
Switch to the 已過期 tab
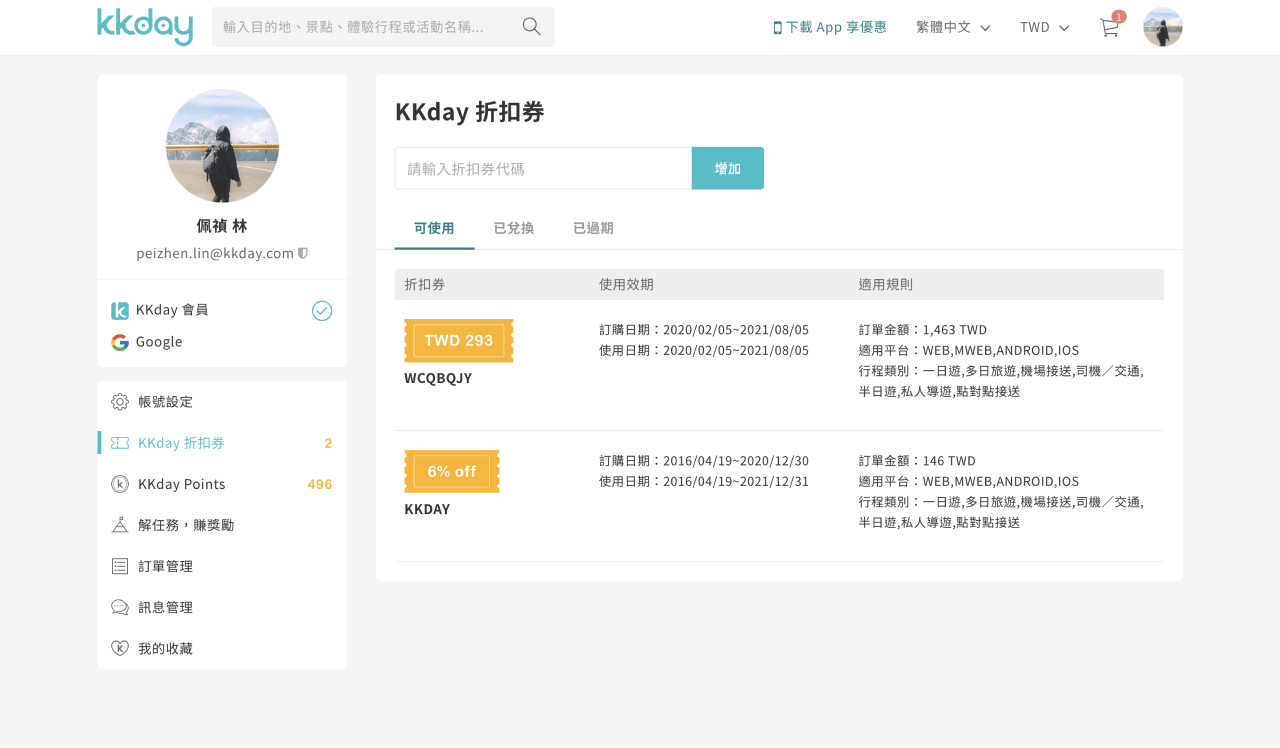click(593, 228)
